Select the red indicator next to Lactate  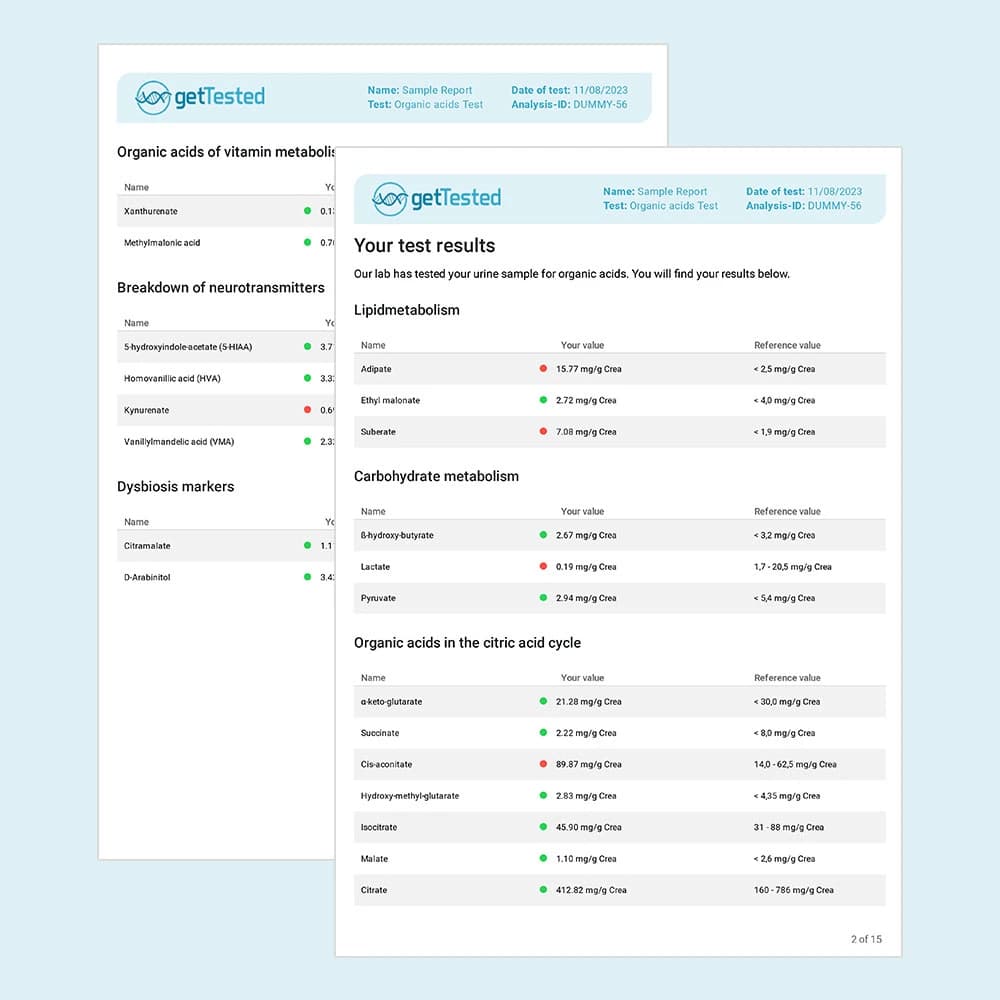tap(543, 567)
